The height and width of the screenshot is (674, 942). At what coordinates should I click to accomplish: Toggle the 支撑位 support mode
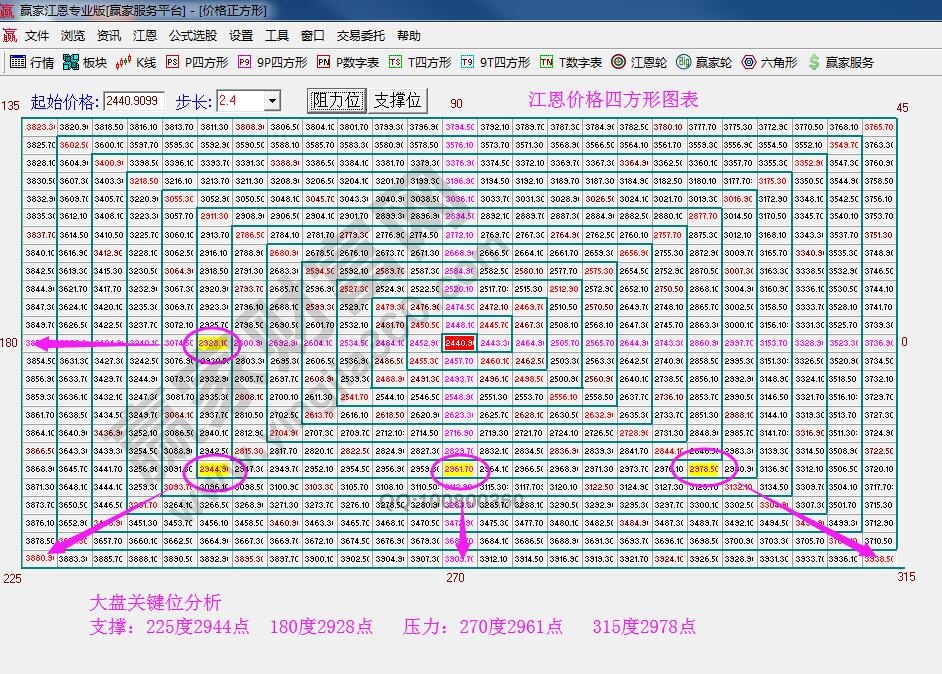tap(393, 101)
